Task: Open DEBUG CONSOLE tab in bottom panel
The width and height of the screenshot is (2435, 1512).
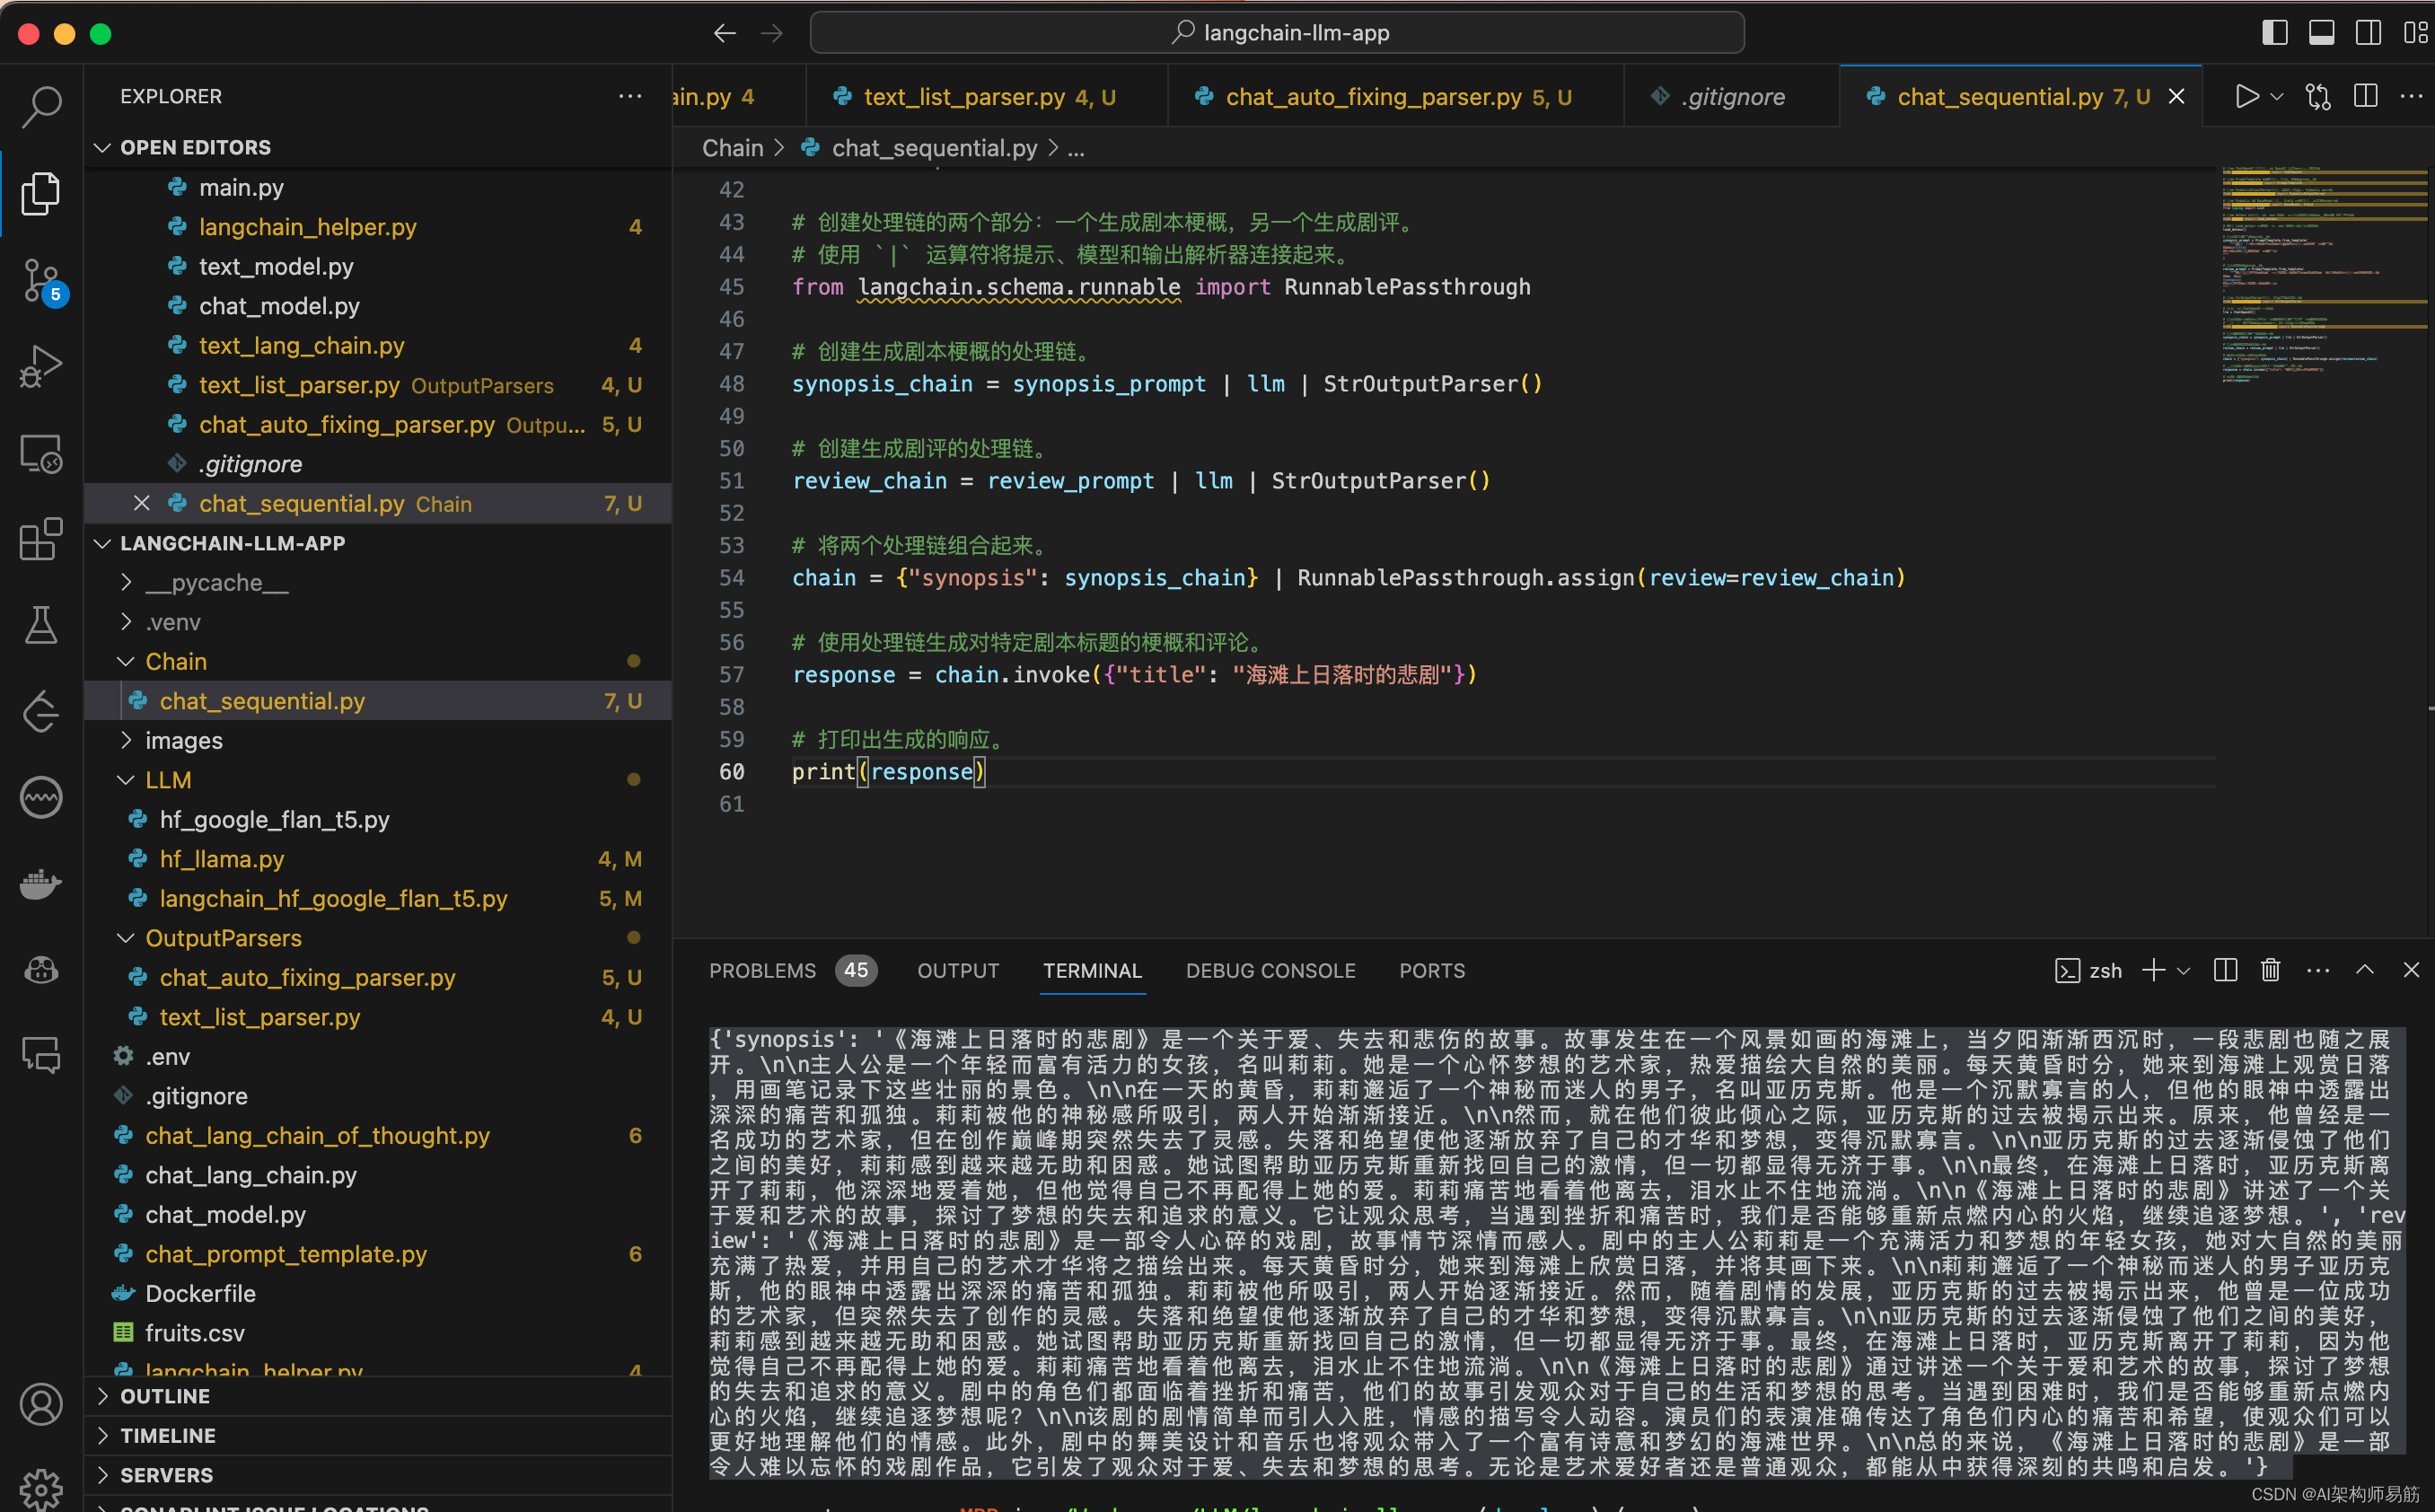Action: pos(1270,971)
